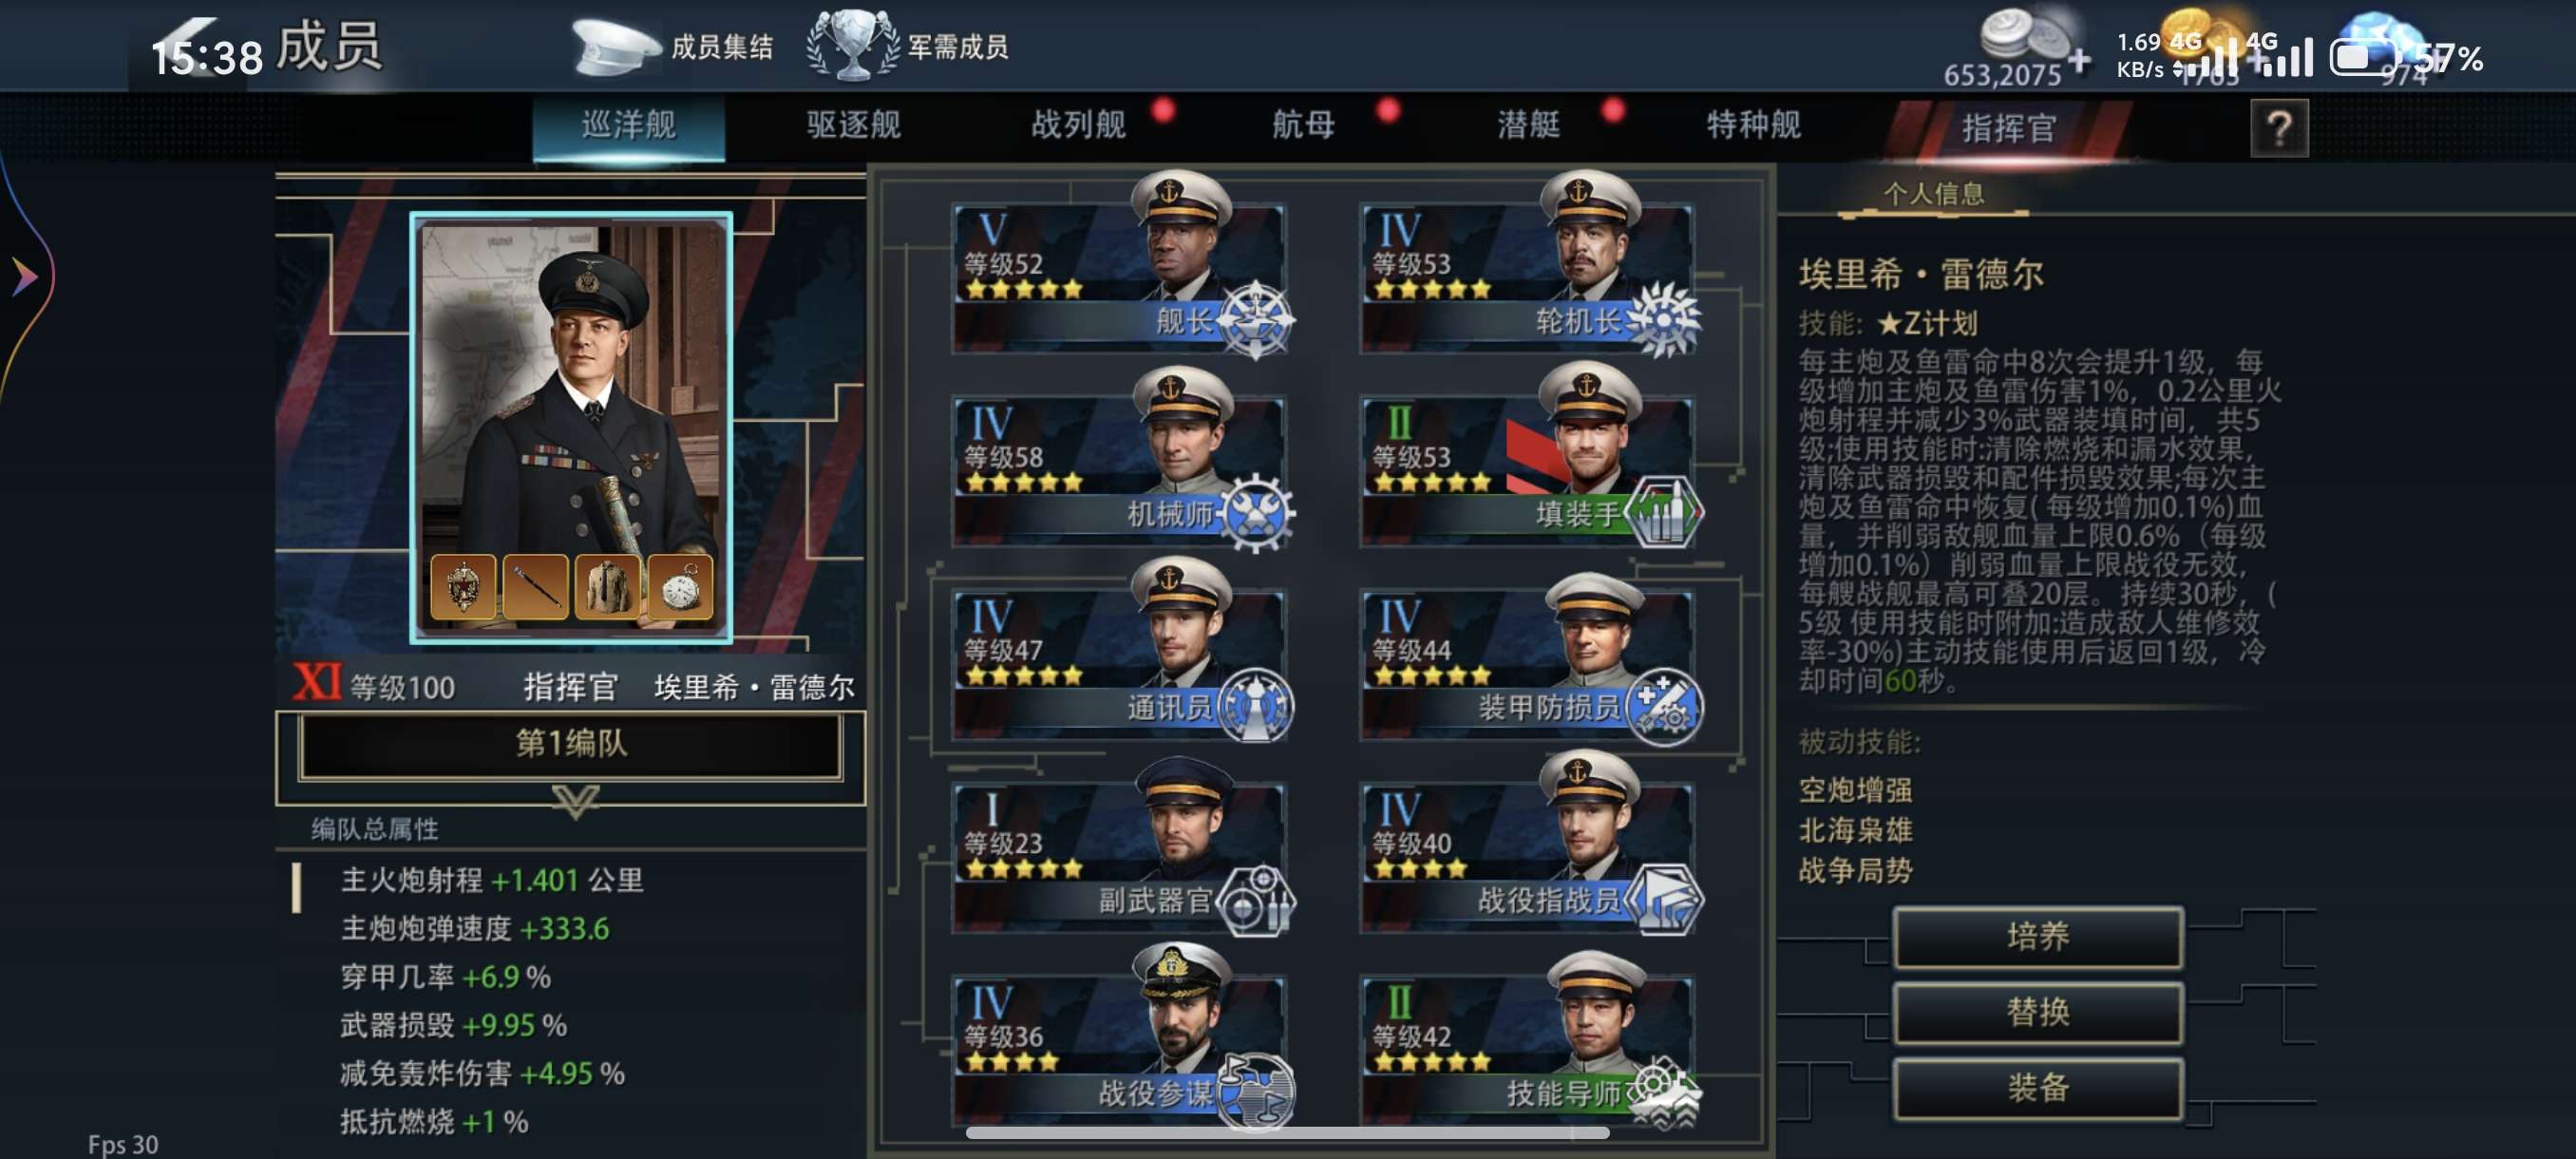Expand the 第1编队 formation chevron

pos(575,801)
